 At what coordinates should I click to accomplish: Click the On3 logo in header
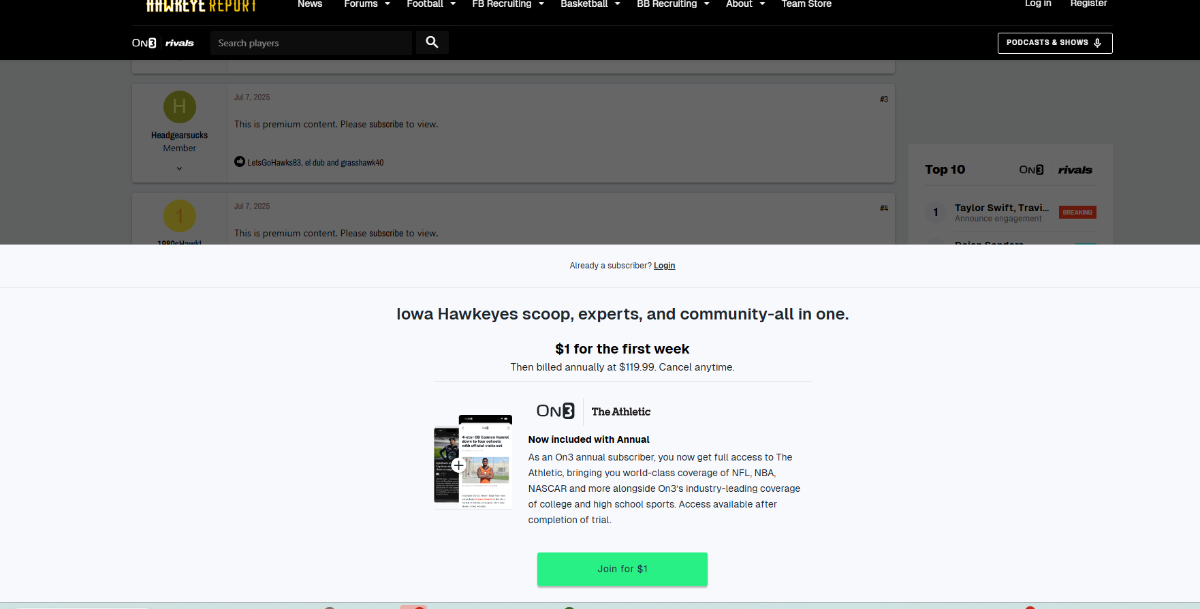[144, 43]
